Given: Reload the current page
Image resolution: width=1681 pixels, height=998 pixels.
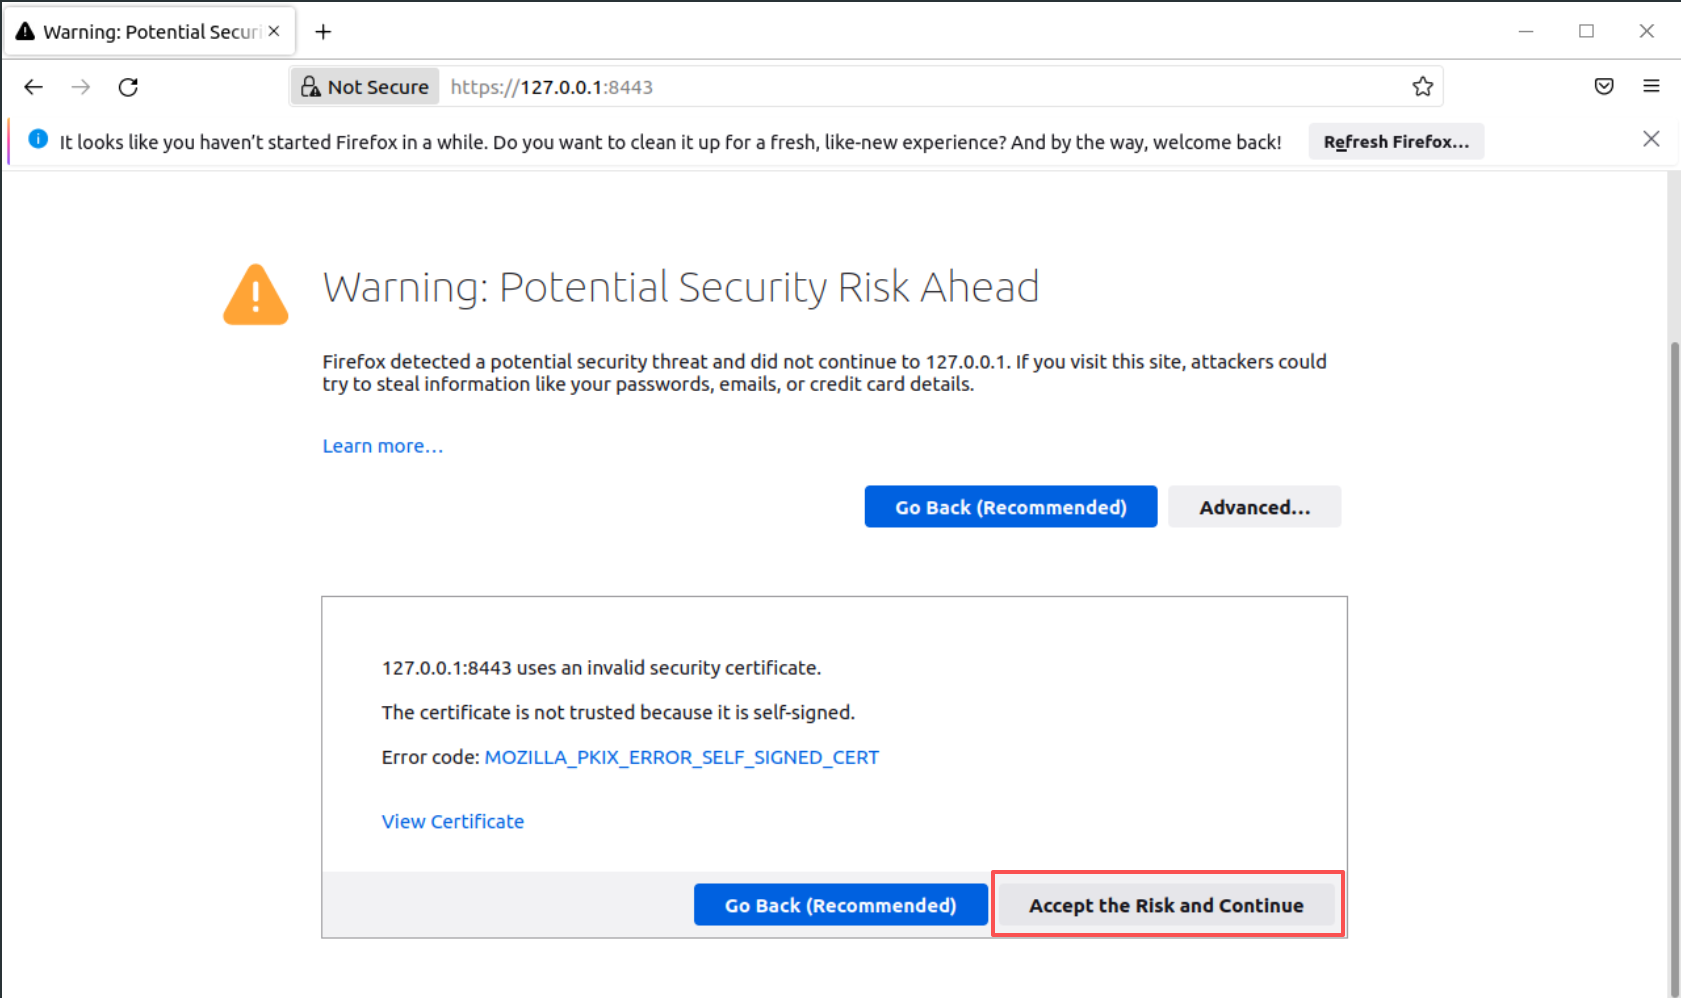Looking at the screenshot, I should coord(128,87).
